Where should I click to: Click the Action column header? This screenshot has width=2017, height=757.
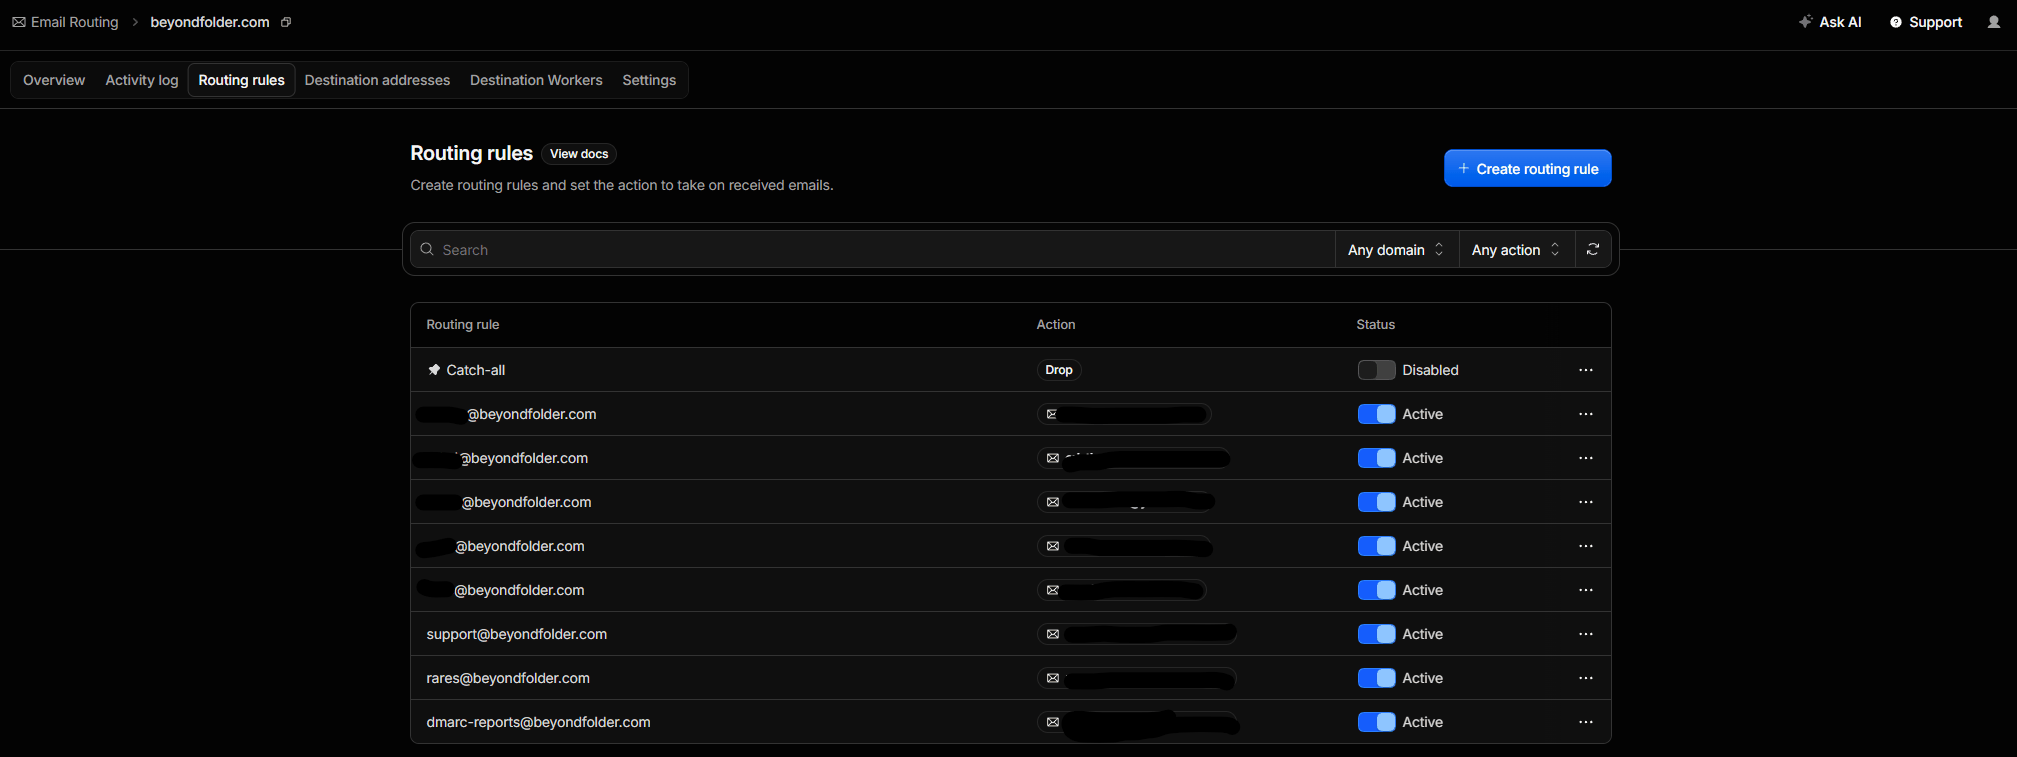1056,325
